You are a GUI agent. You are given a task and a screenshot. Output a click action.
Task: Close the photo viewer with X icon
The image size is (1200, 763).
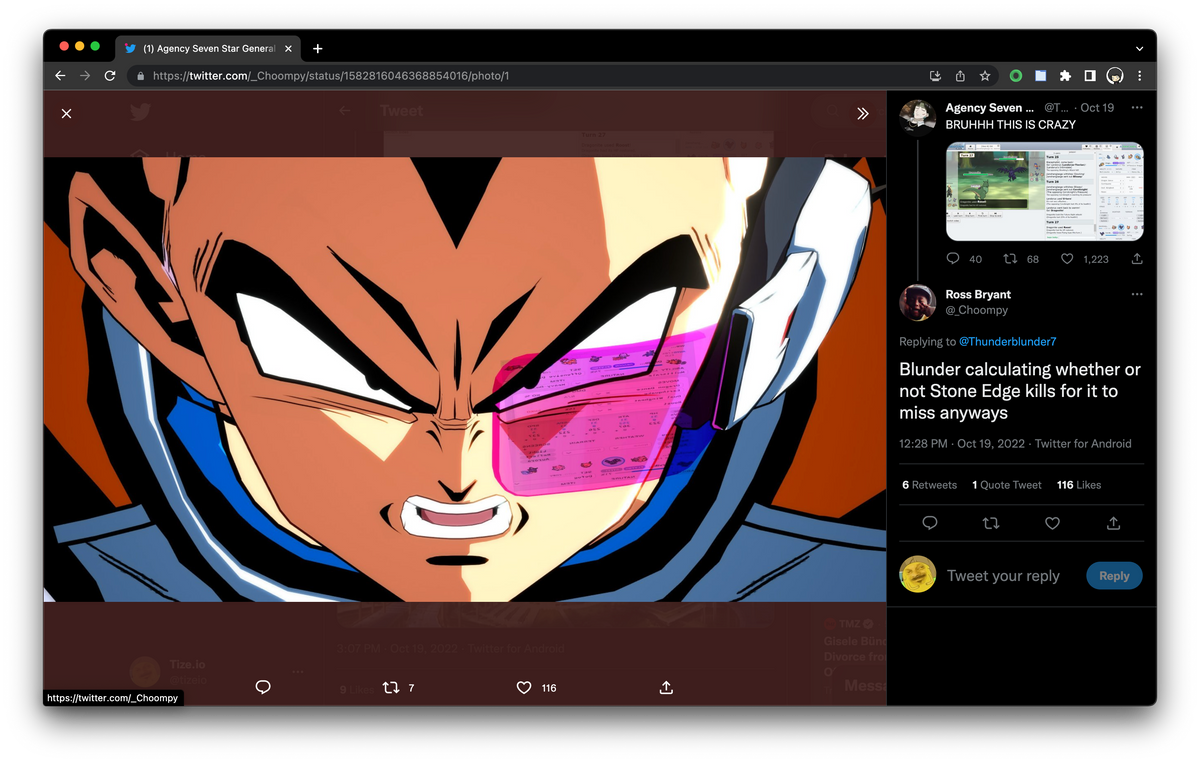[66, 114]
